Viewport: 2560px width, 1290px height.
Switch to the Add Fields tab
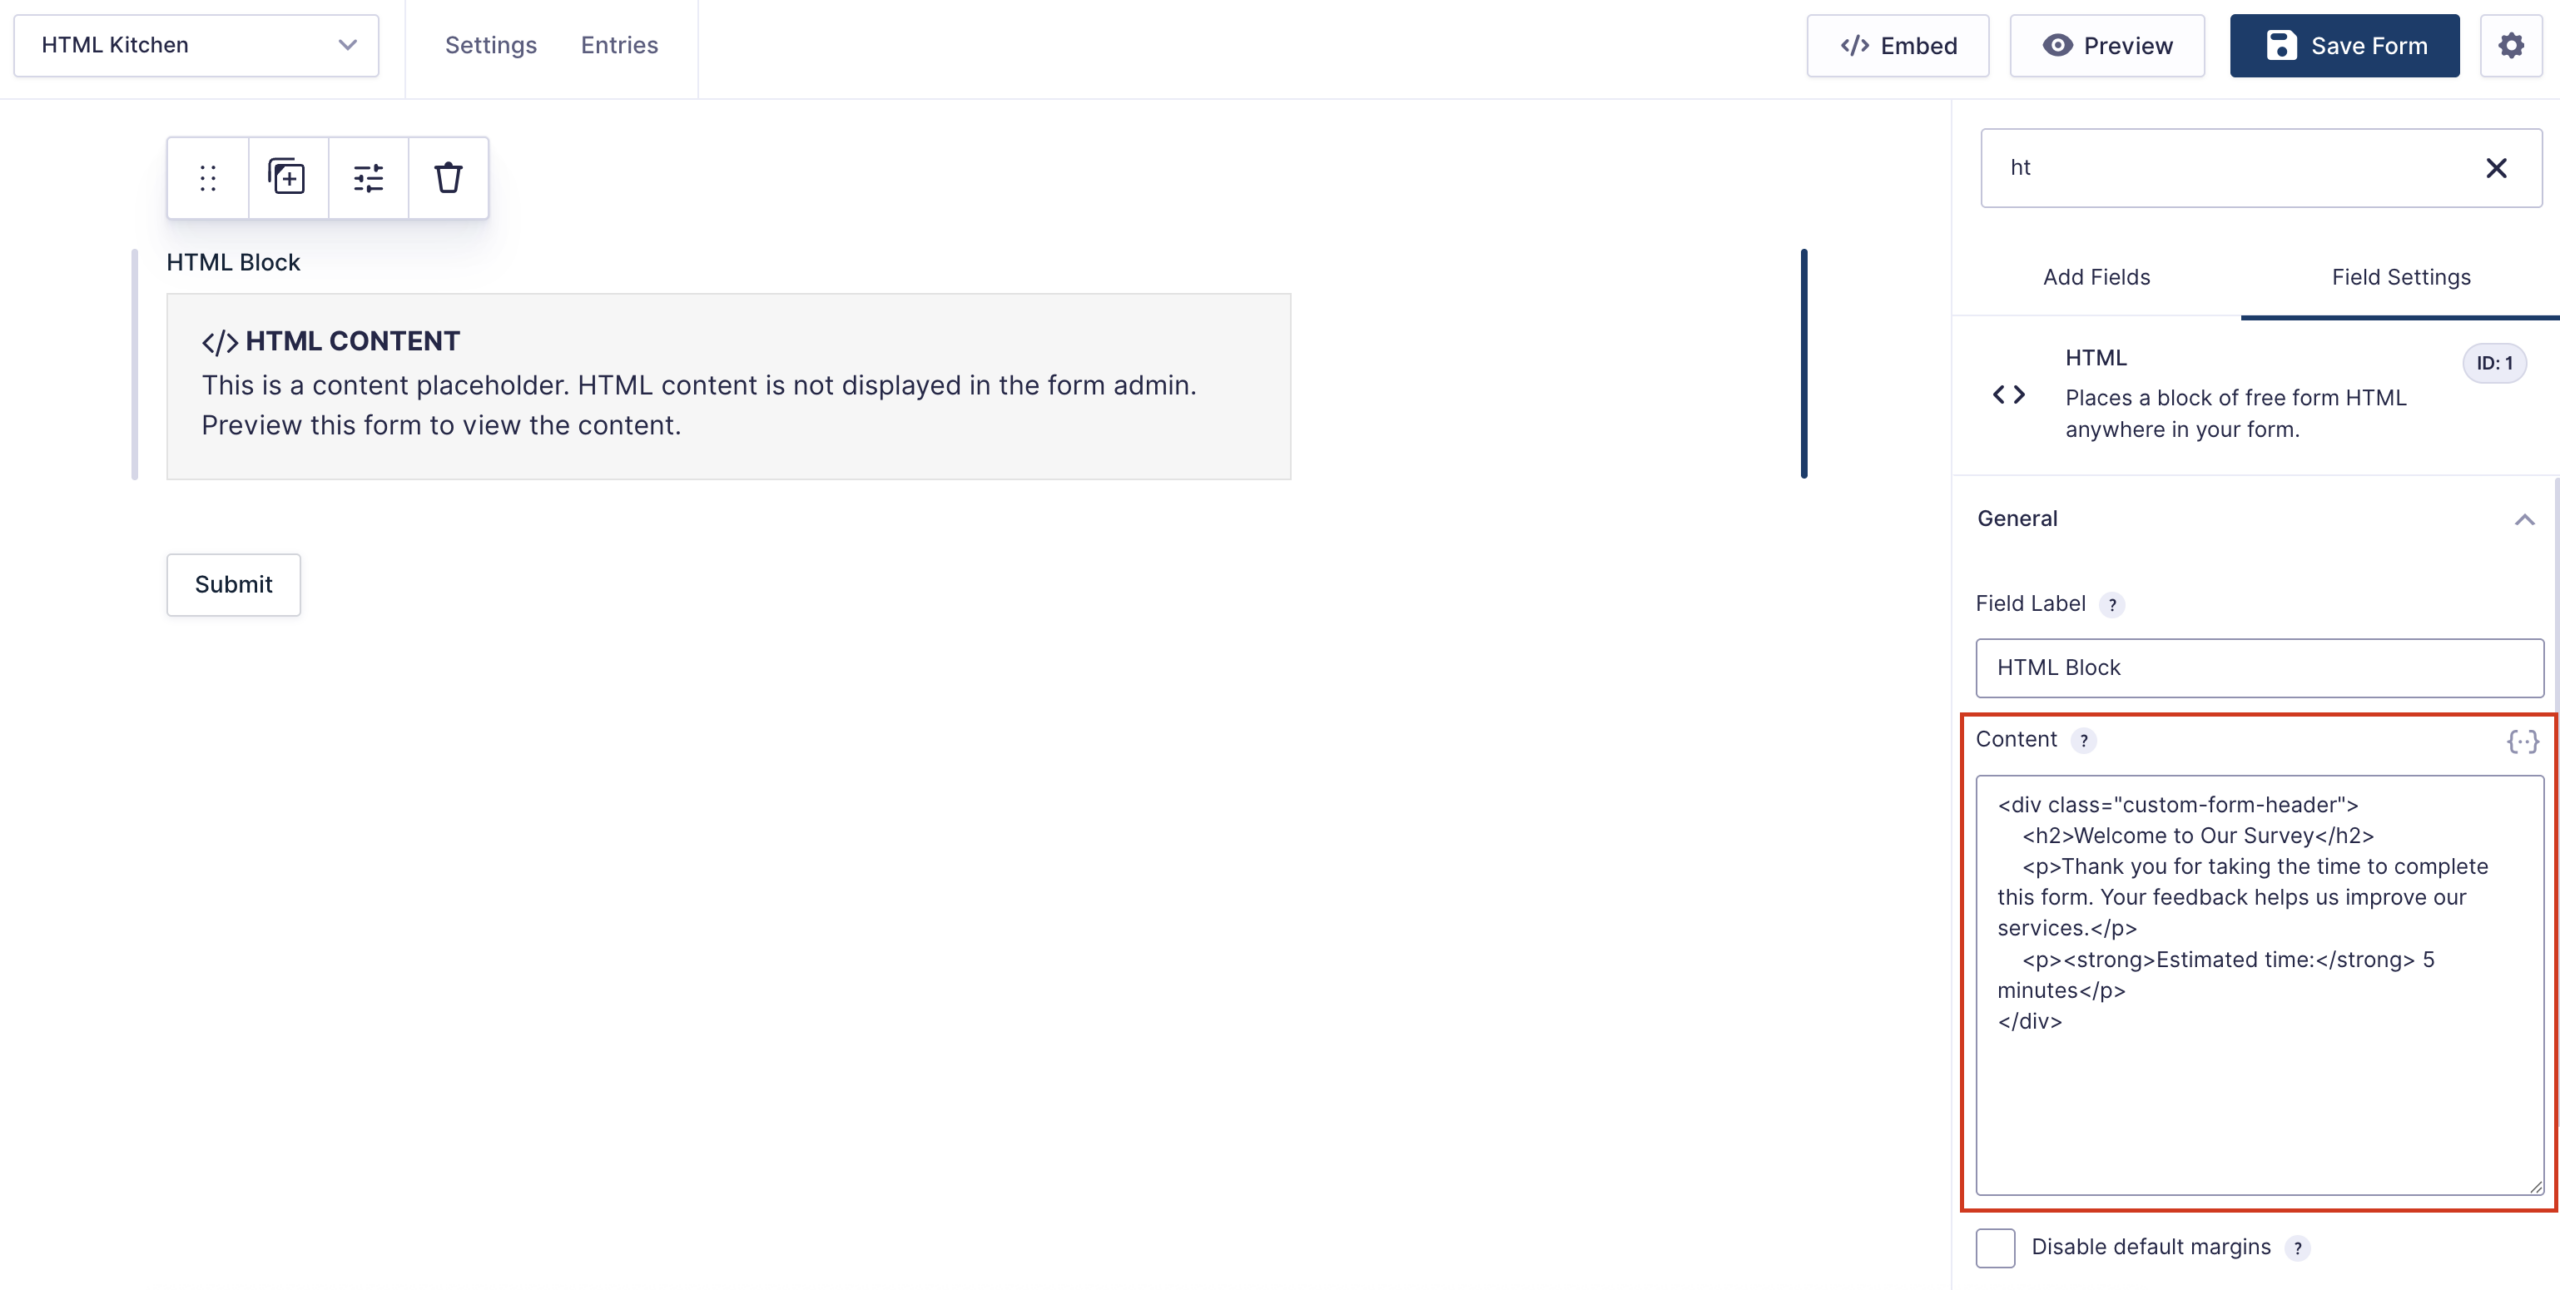[x=2096, y=277]
